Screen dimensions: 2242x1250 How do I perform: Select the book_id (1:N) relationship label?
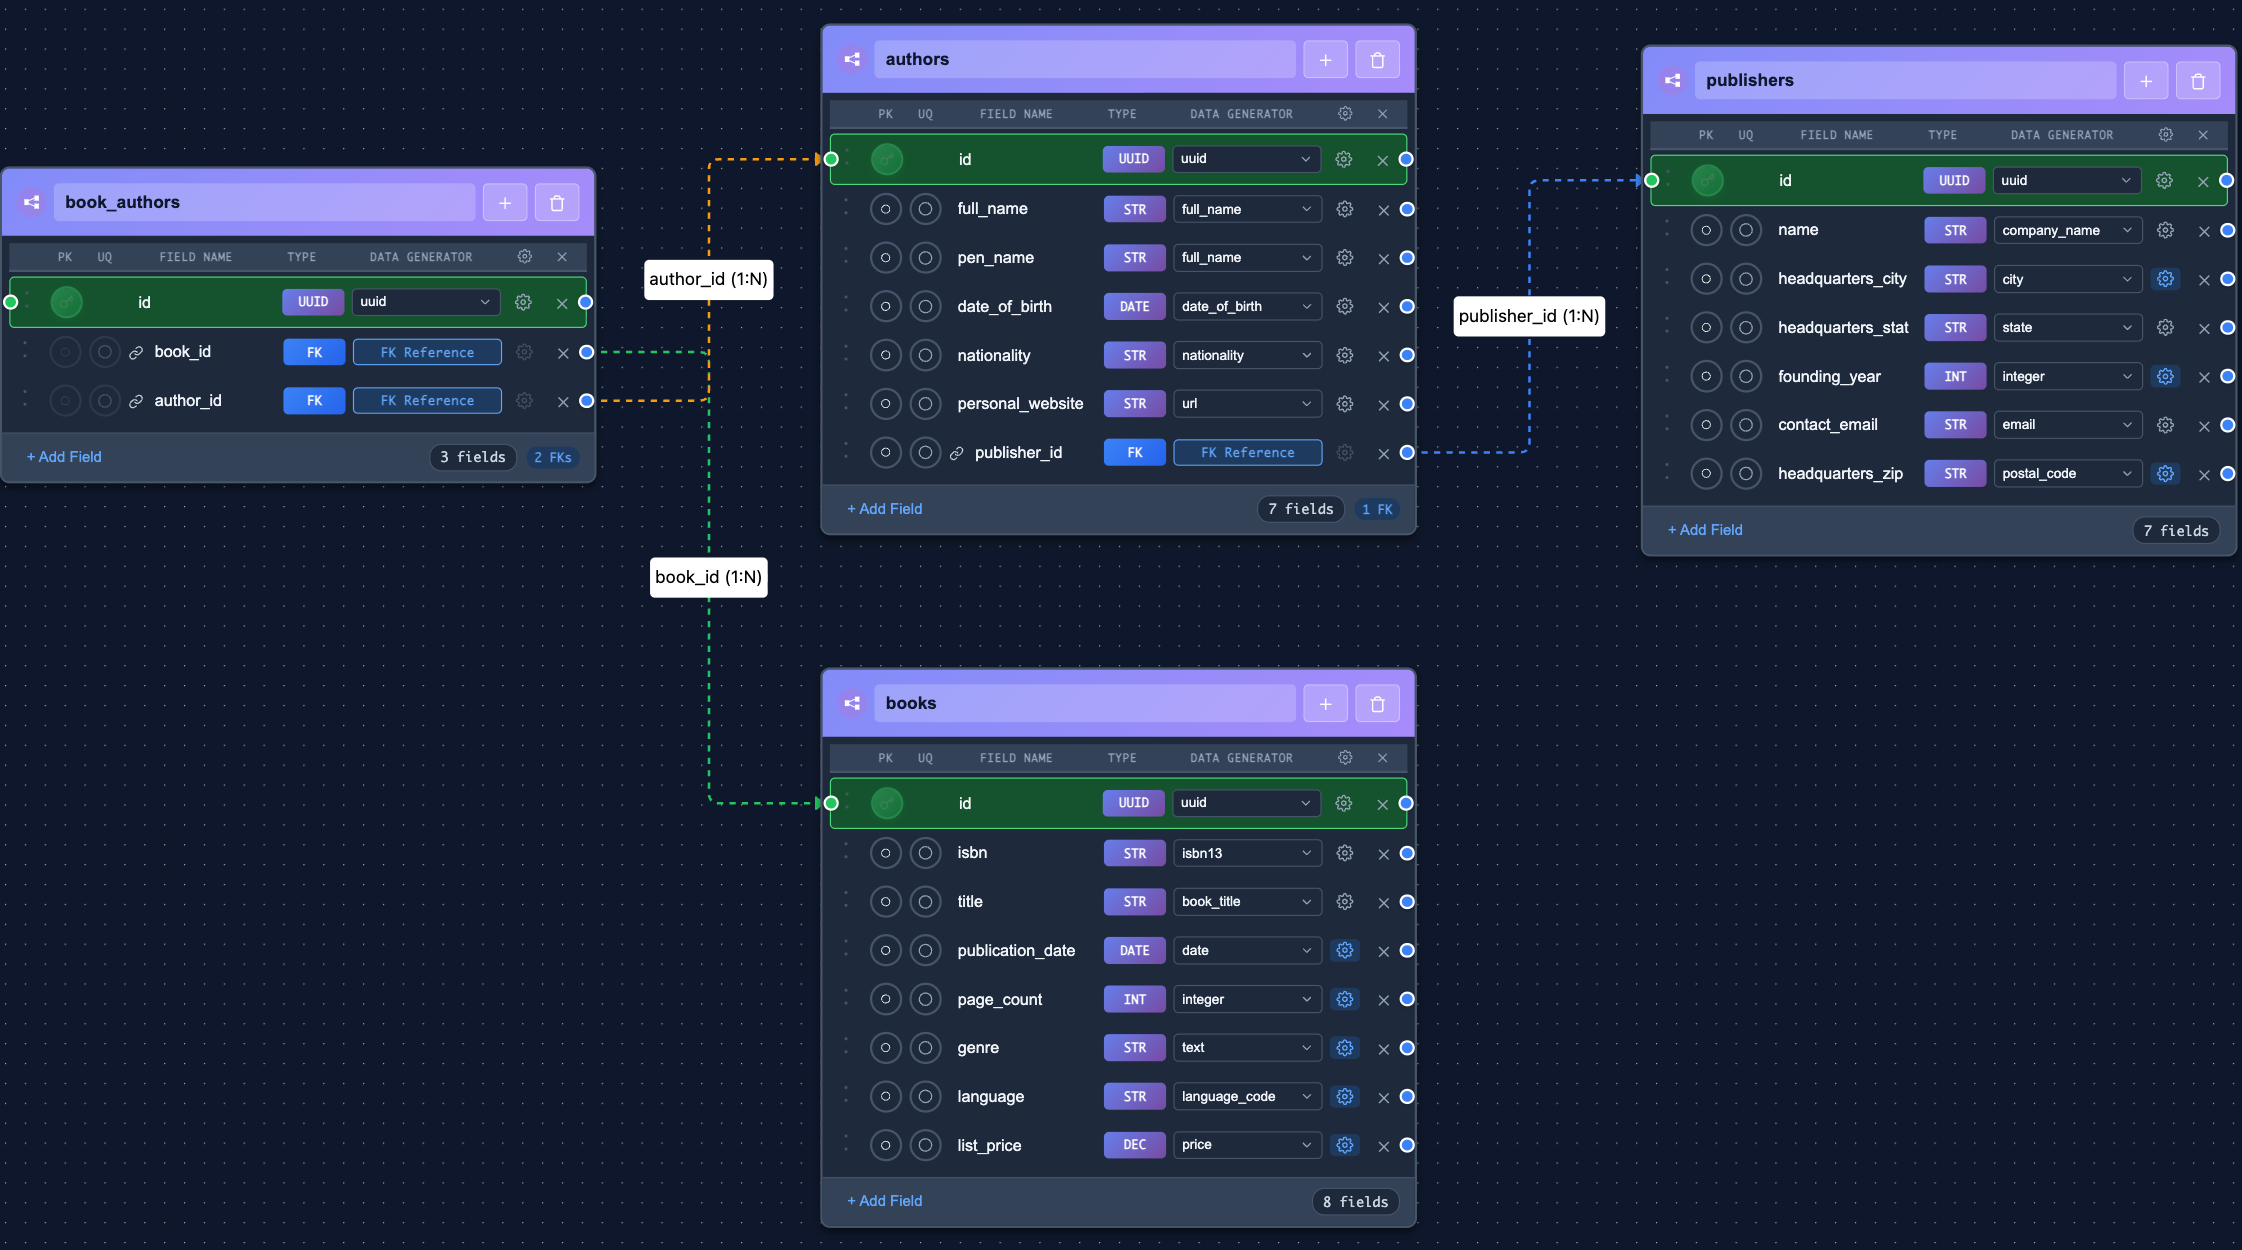click(x=708, y=576)
